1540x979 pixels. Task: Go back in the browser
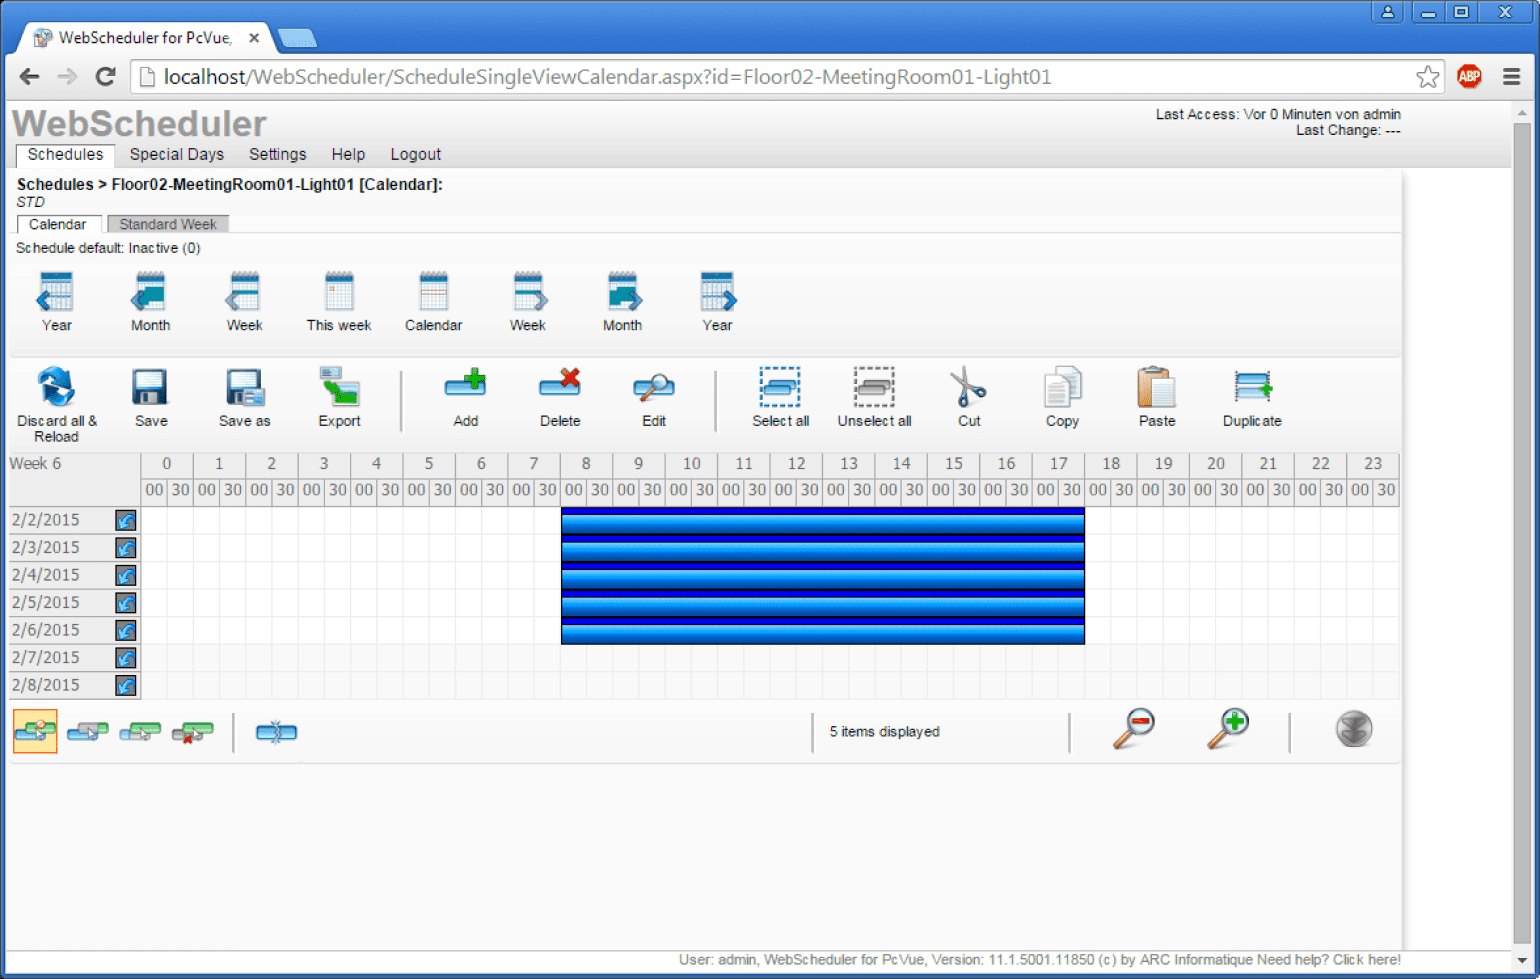click(x=30, y=77)
